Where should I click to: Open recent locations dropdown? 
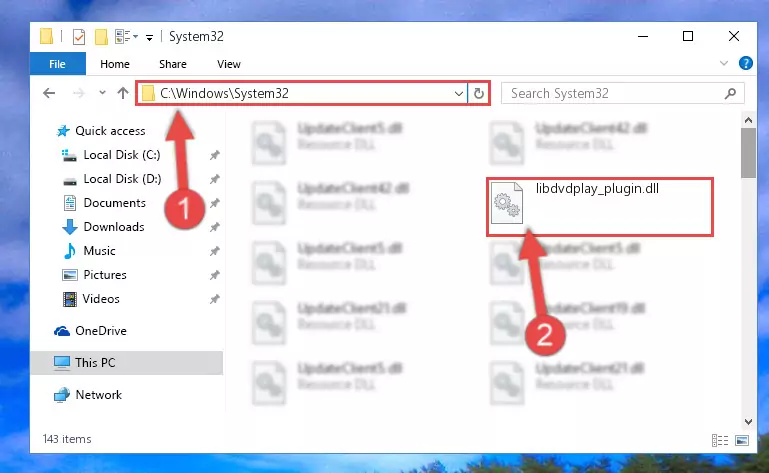click(x=102, y=93)
